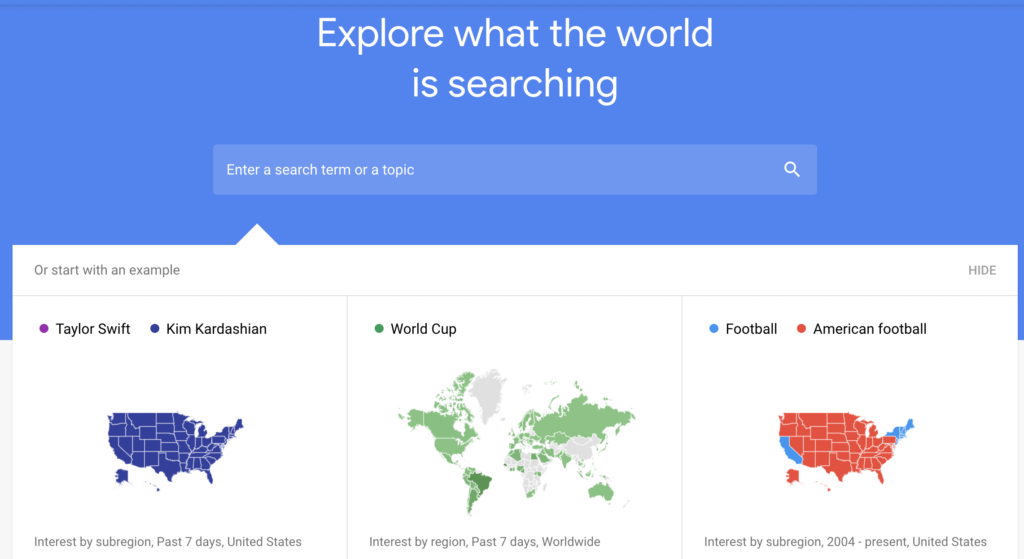This screenshot has height=559, width=1024.
Task: Focus the search term or topic field
Action: tap(515, 170)
